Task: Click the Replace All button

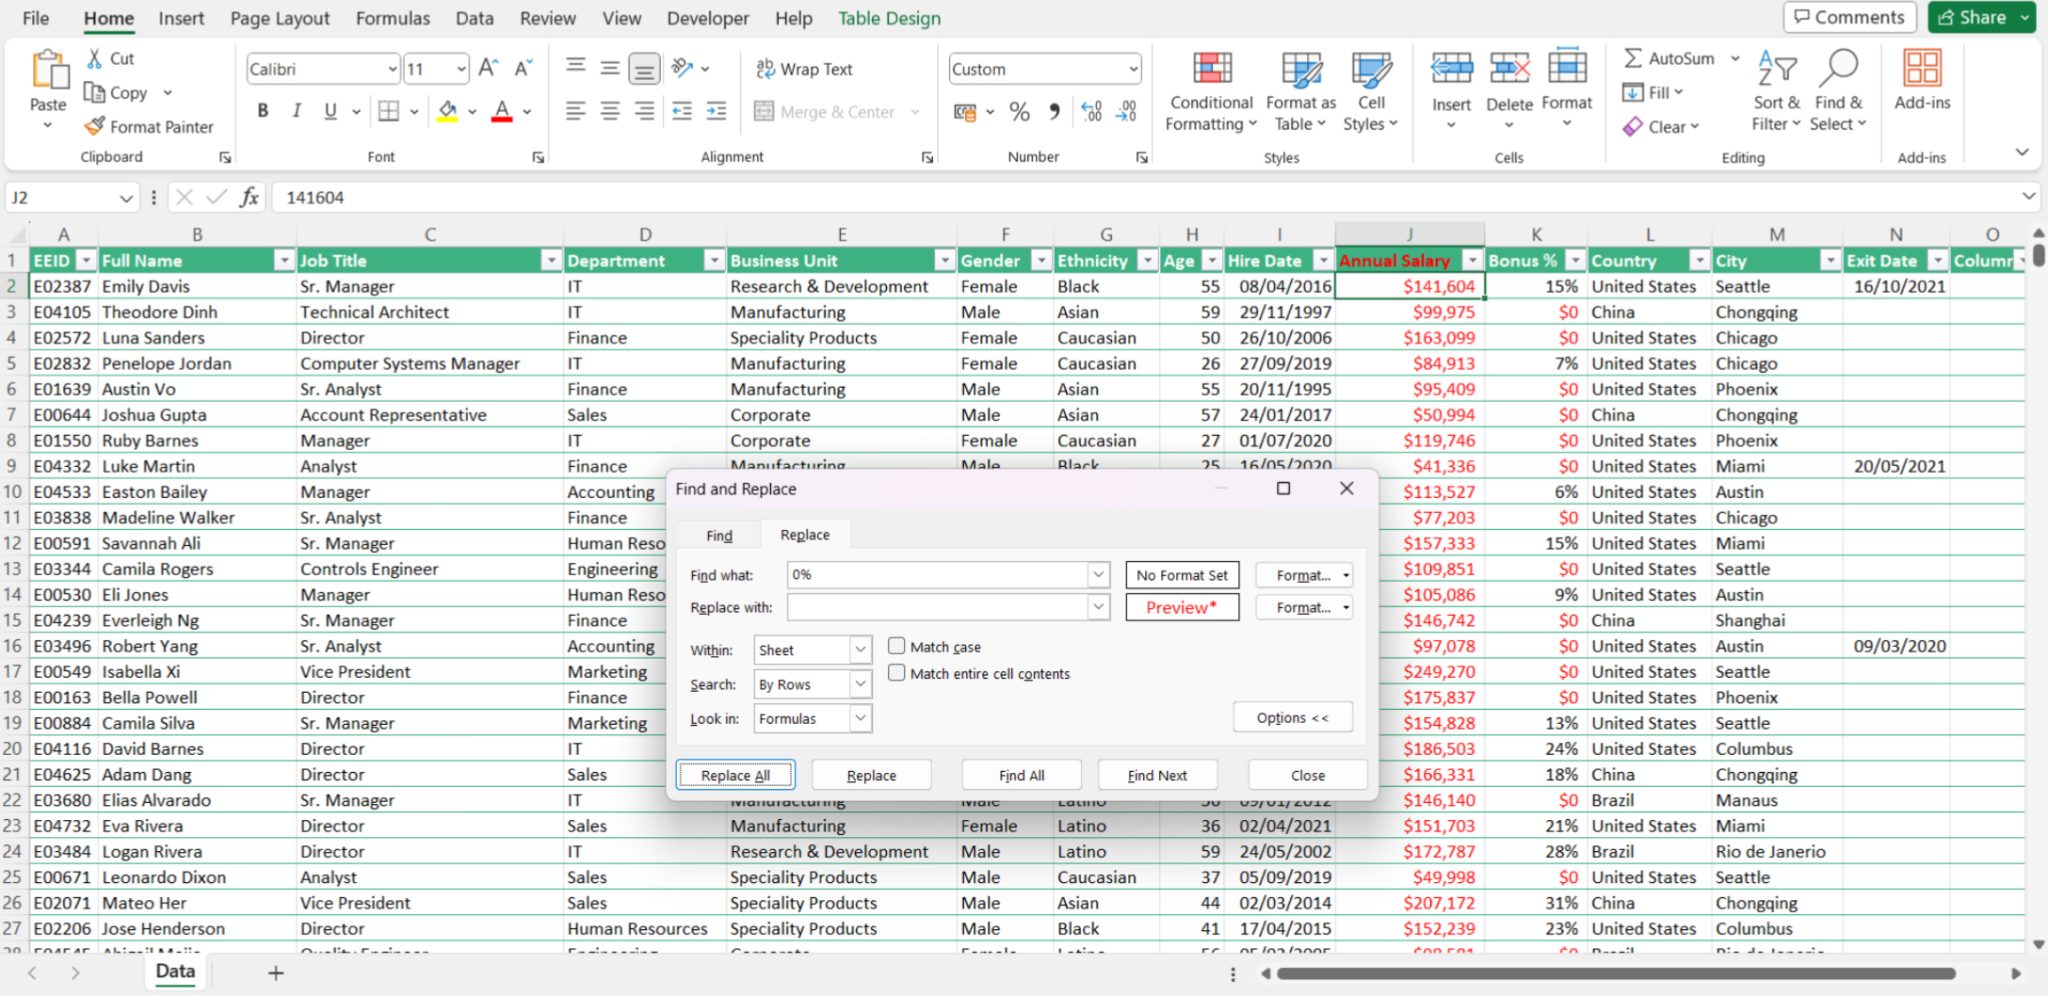Action: [735, 774]
